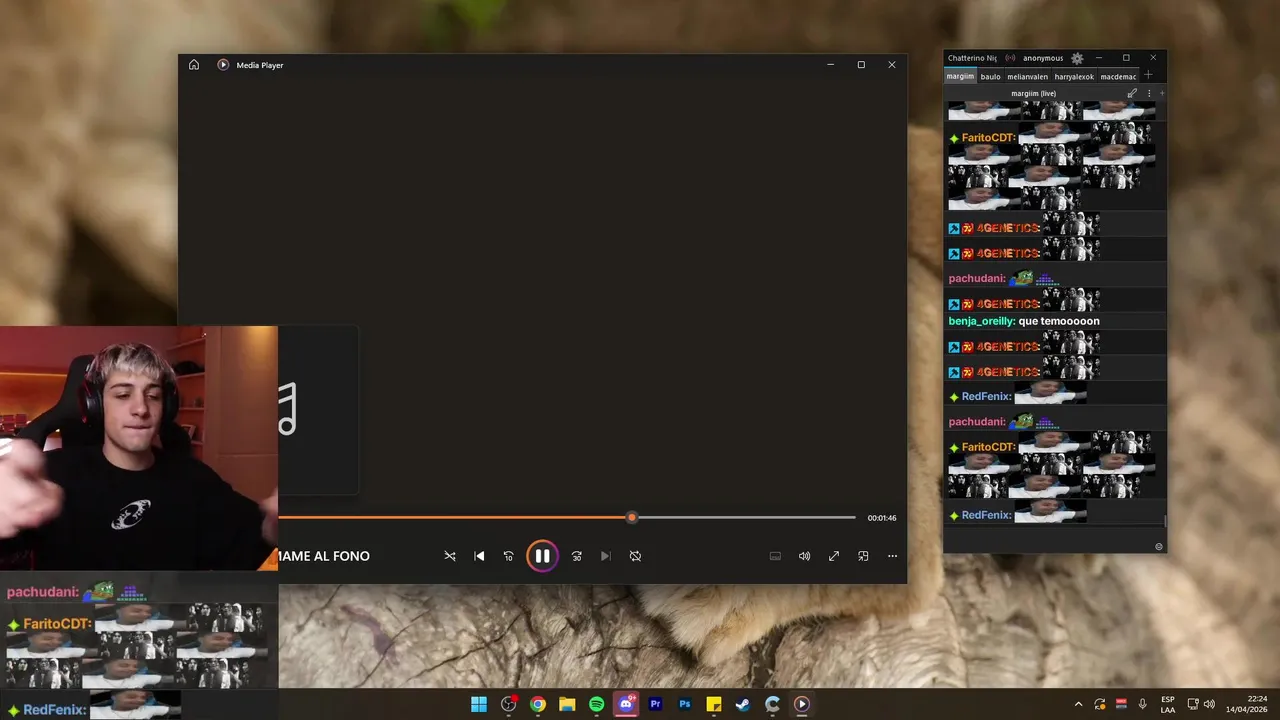Click the anonymous account button in Chatterino
The height and width of the screenshot is (720, 1280).
coord(1043,58)
